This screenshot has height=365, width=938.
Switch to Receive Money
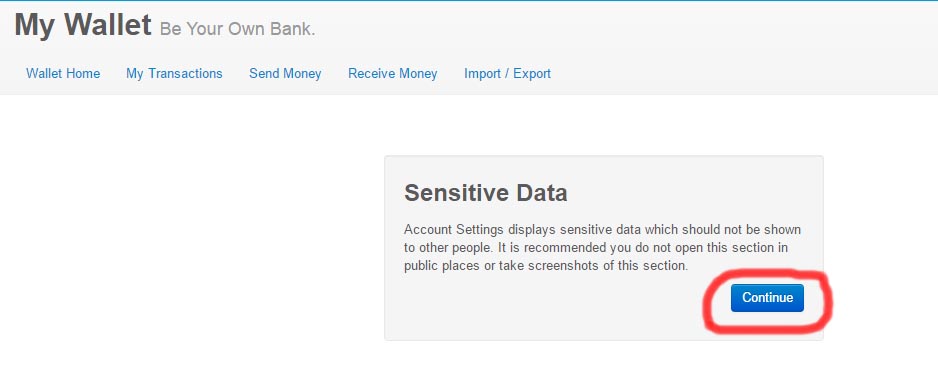(x=392, y=74)
